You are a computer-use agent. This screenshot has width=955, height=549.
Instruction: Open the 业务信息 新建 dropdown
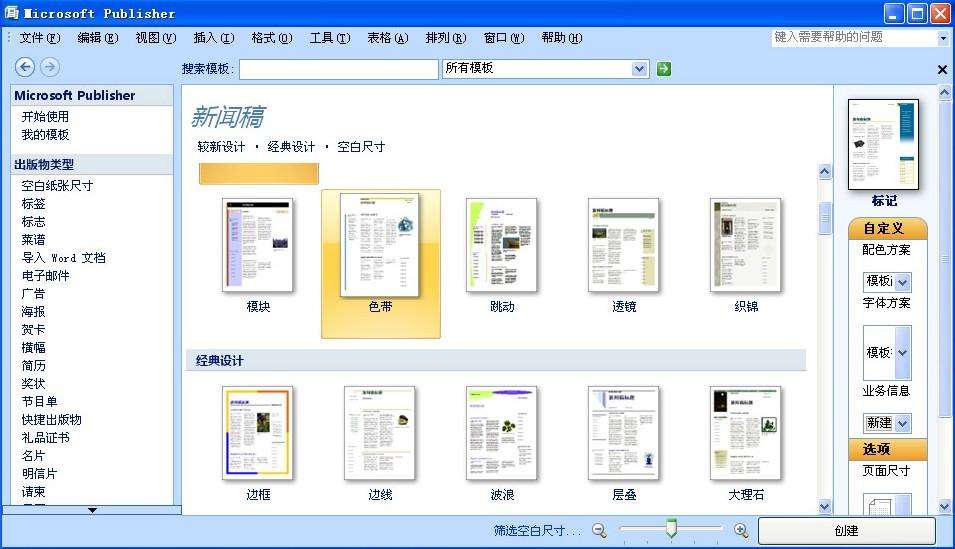(903, 423)
